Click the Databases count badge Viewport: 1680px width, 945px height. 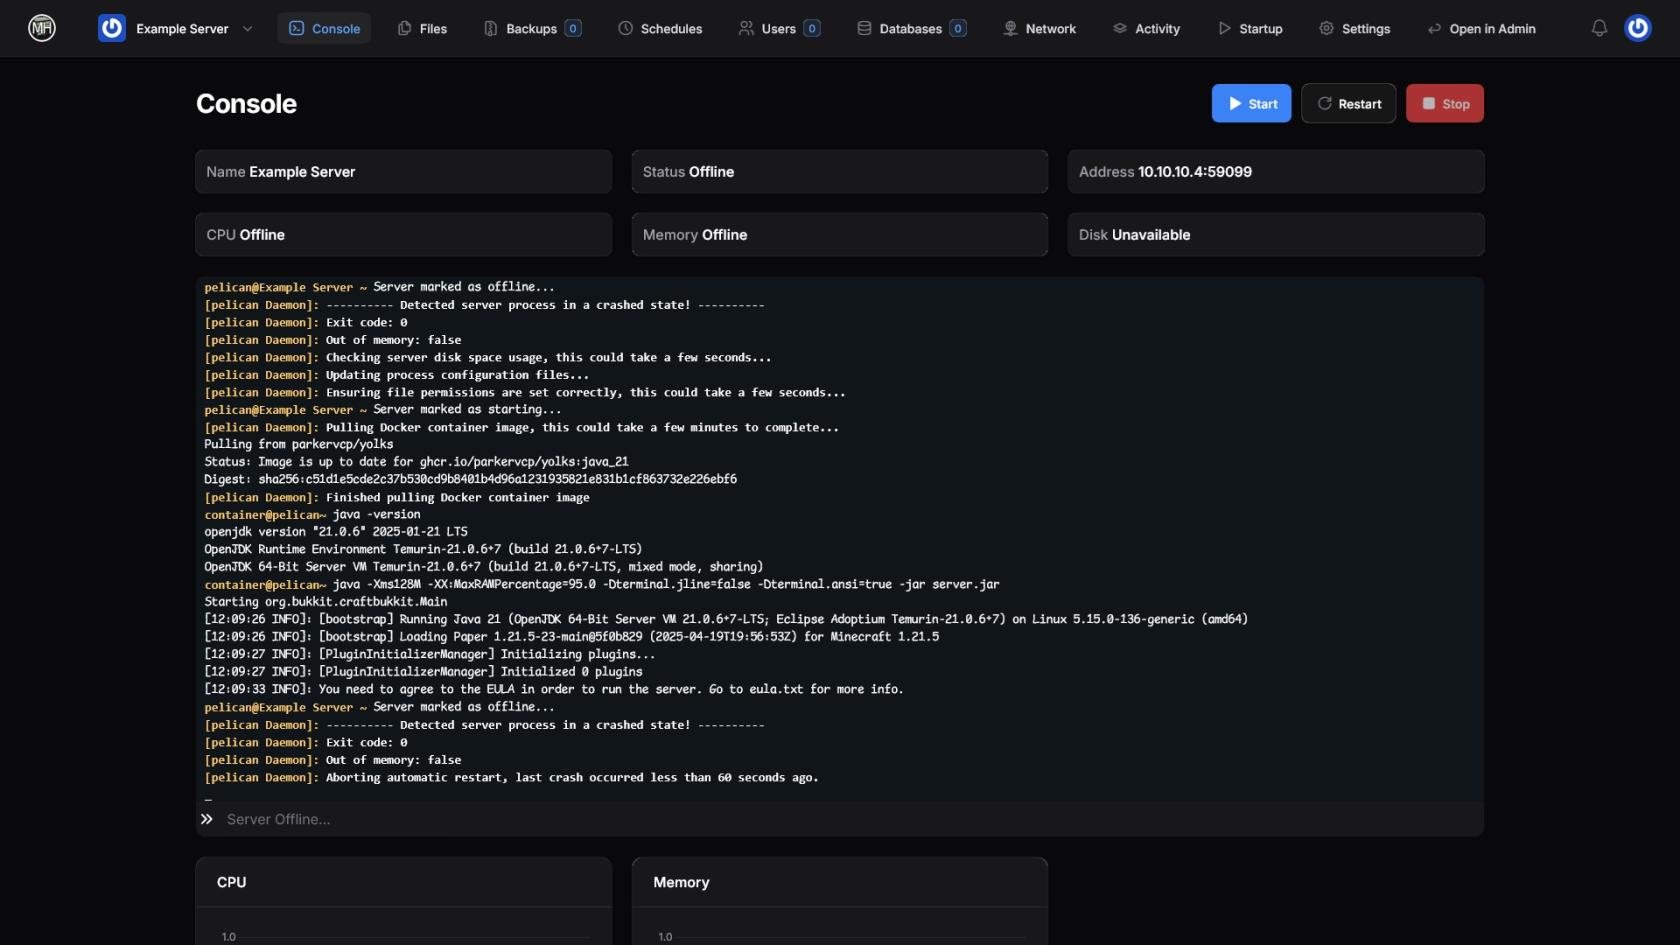tap(958, 28)
